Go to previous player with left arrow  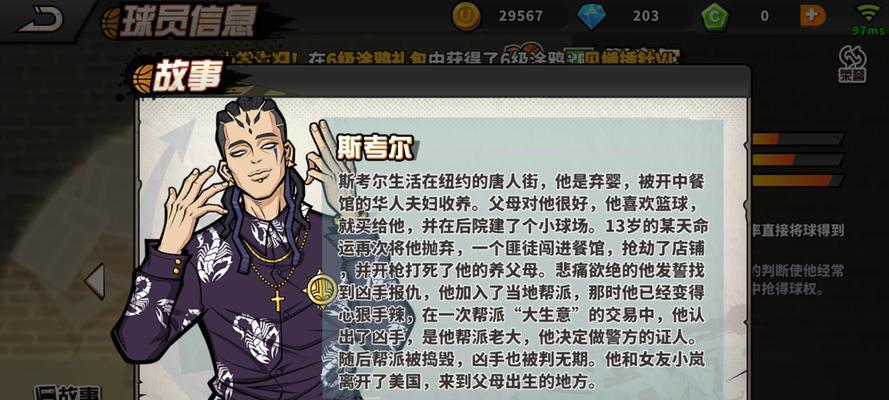pos(95,281)
